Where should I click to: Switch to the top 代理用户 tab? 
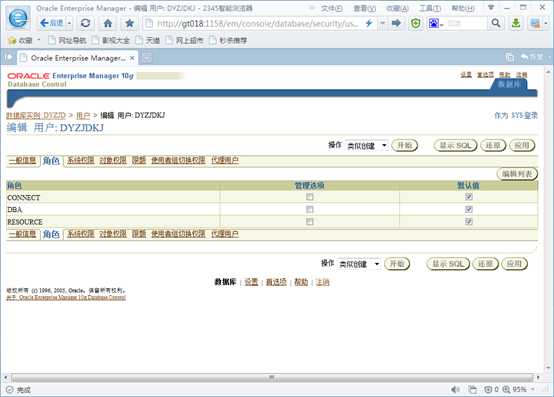click(225, 160)
